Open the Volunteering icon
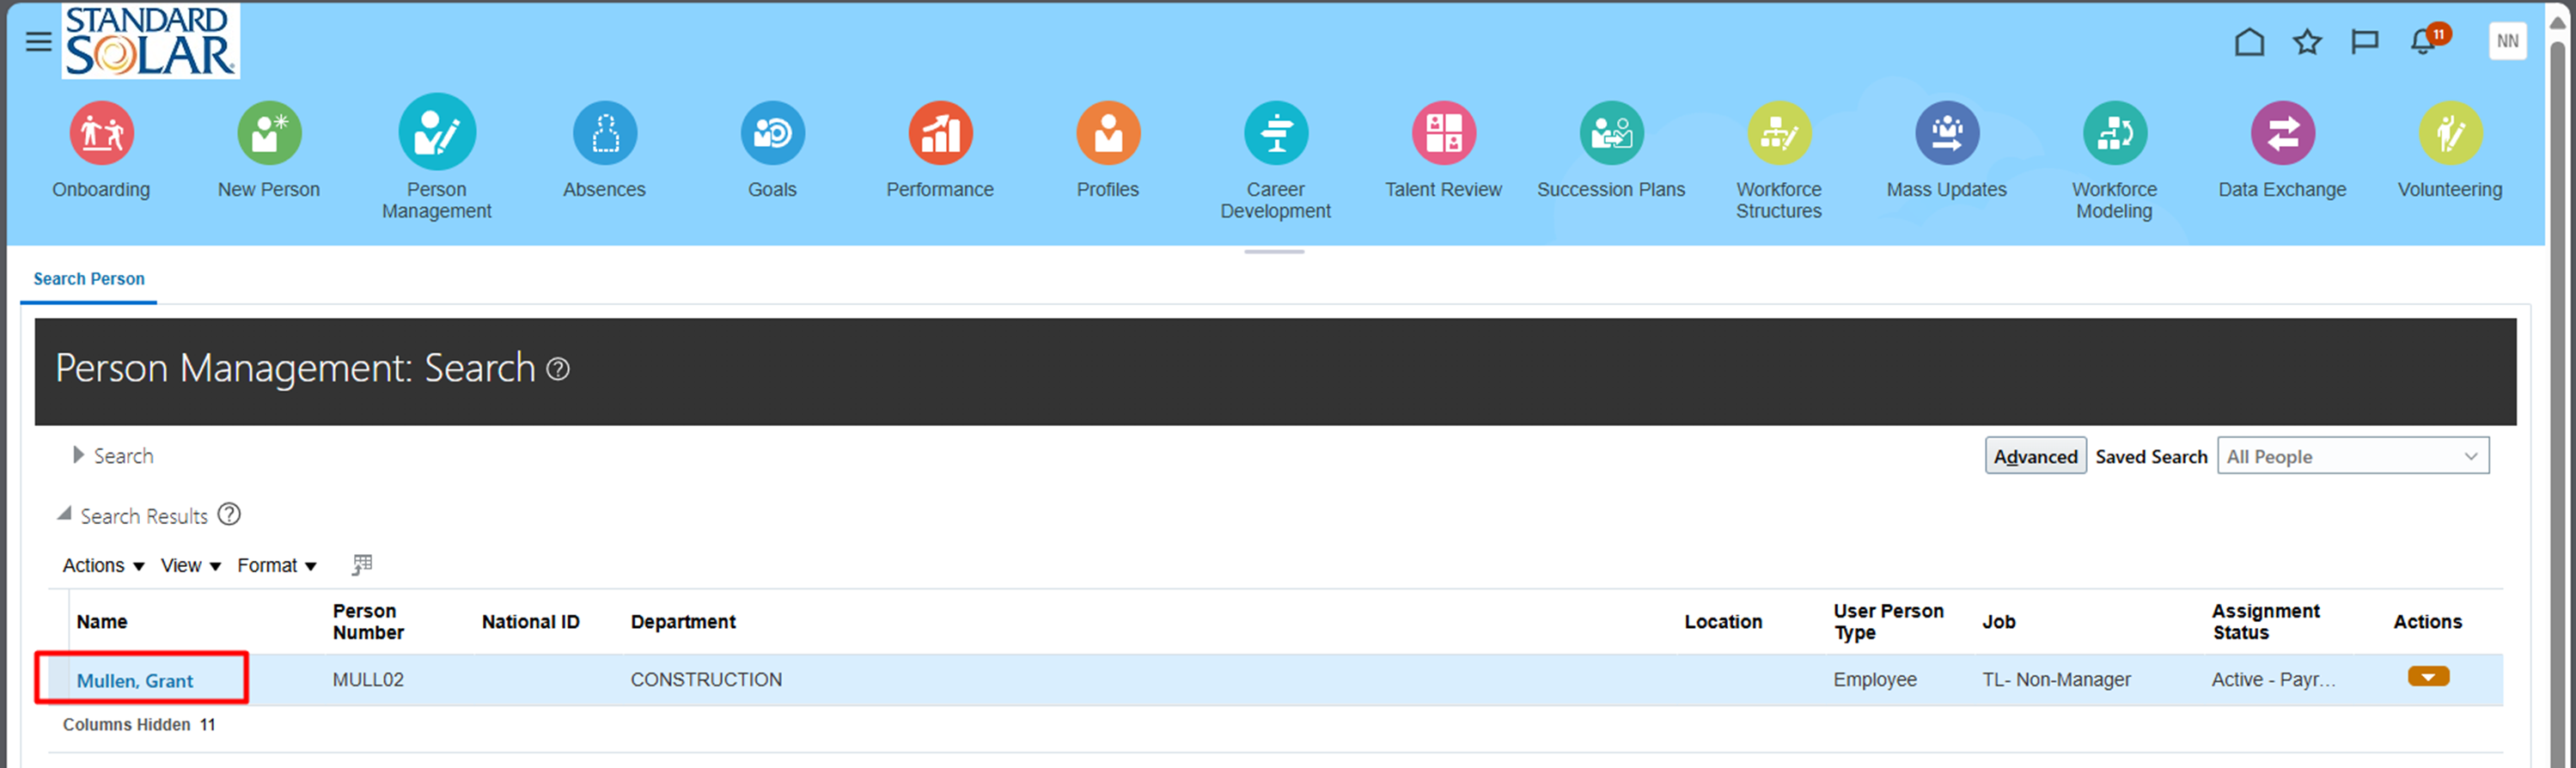This screenshot has width=2576, height=768. tap(2451, 133)
